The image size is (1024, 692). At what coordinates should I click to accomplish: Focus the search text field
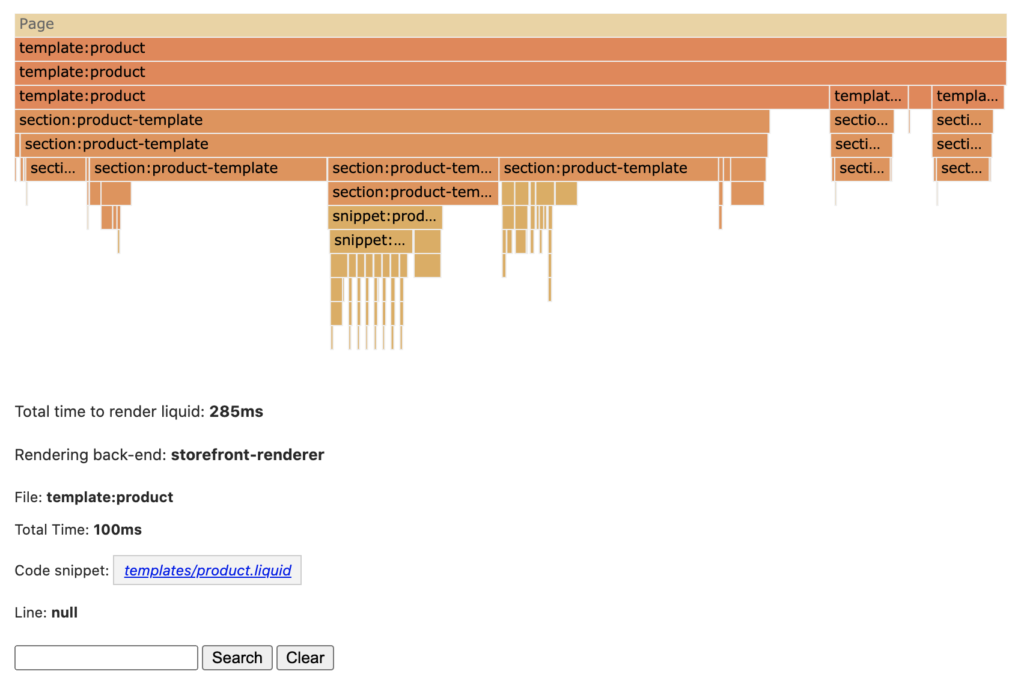point(106,658)
